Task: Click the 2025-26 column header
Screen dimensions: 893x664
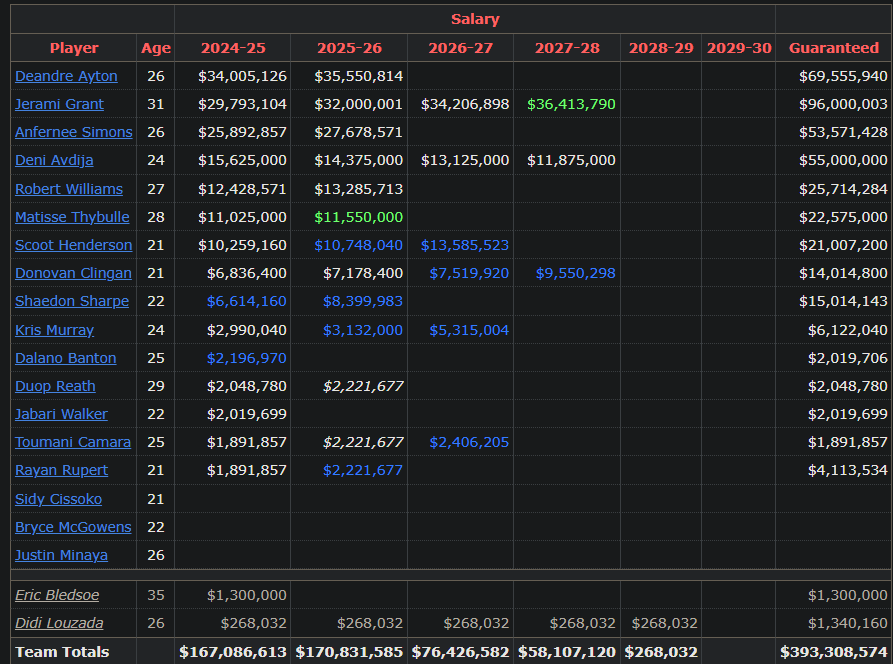Action: [349, 48]
